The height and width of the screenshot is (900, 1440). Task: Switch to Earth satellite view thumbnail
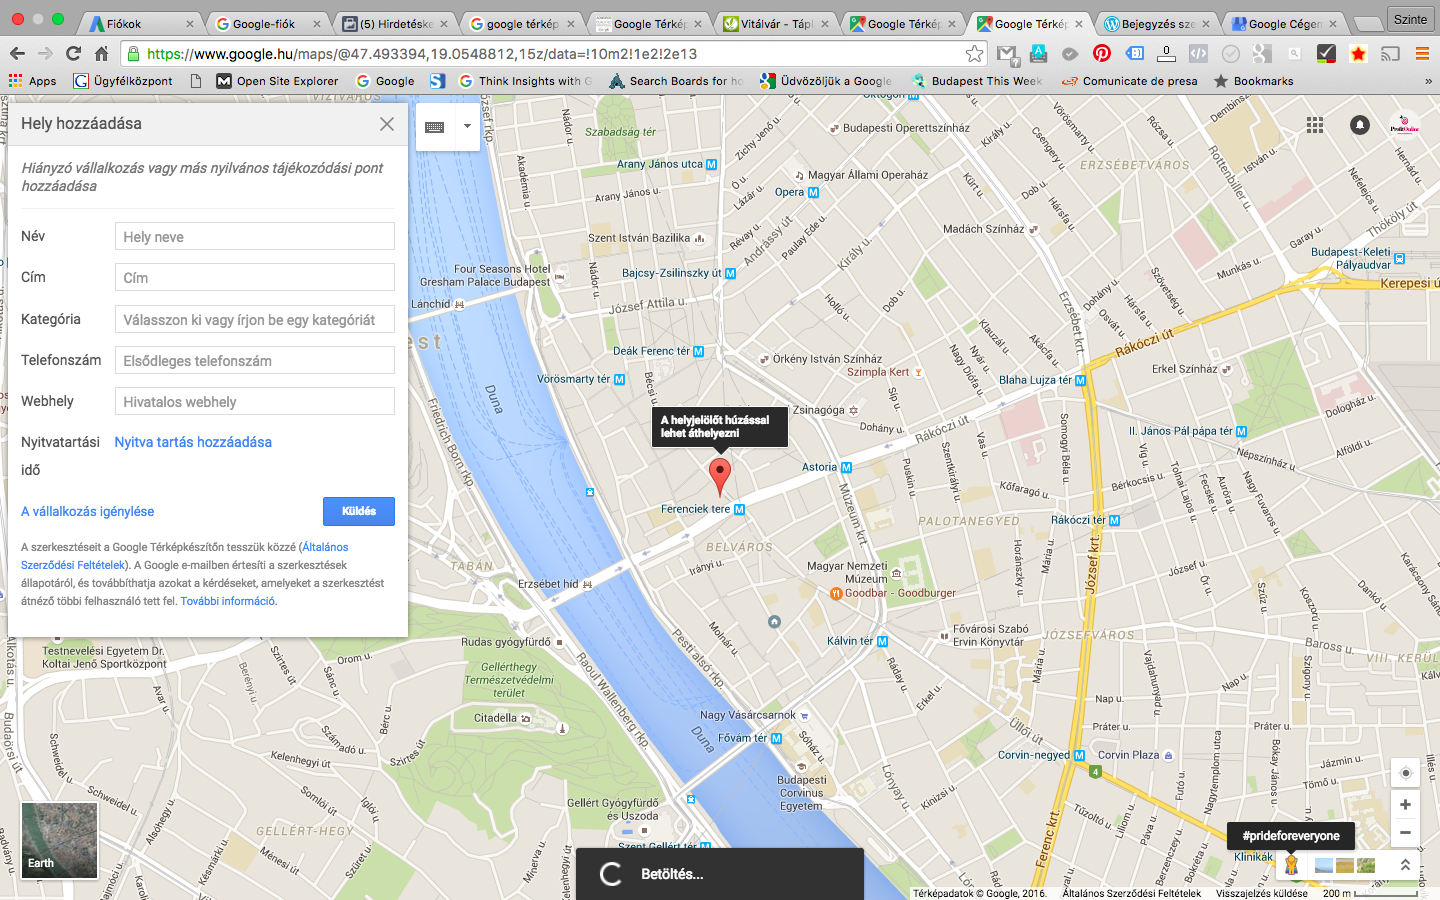(59, 841)
